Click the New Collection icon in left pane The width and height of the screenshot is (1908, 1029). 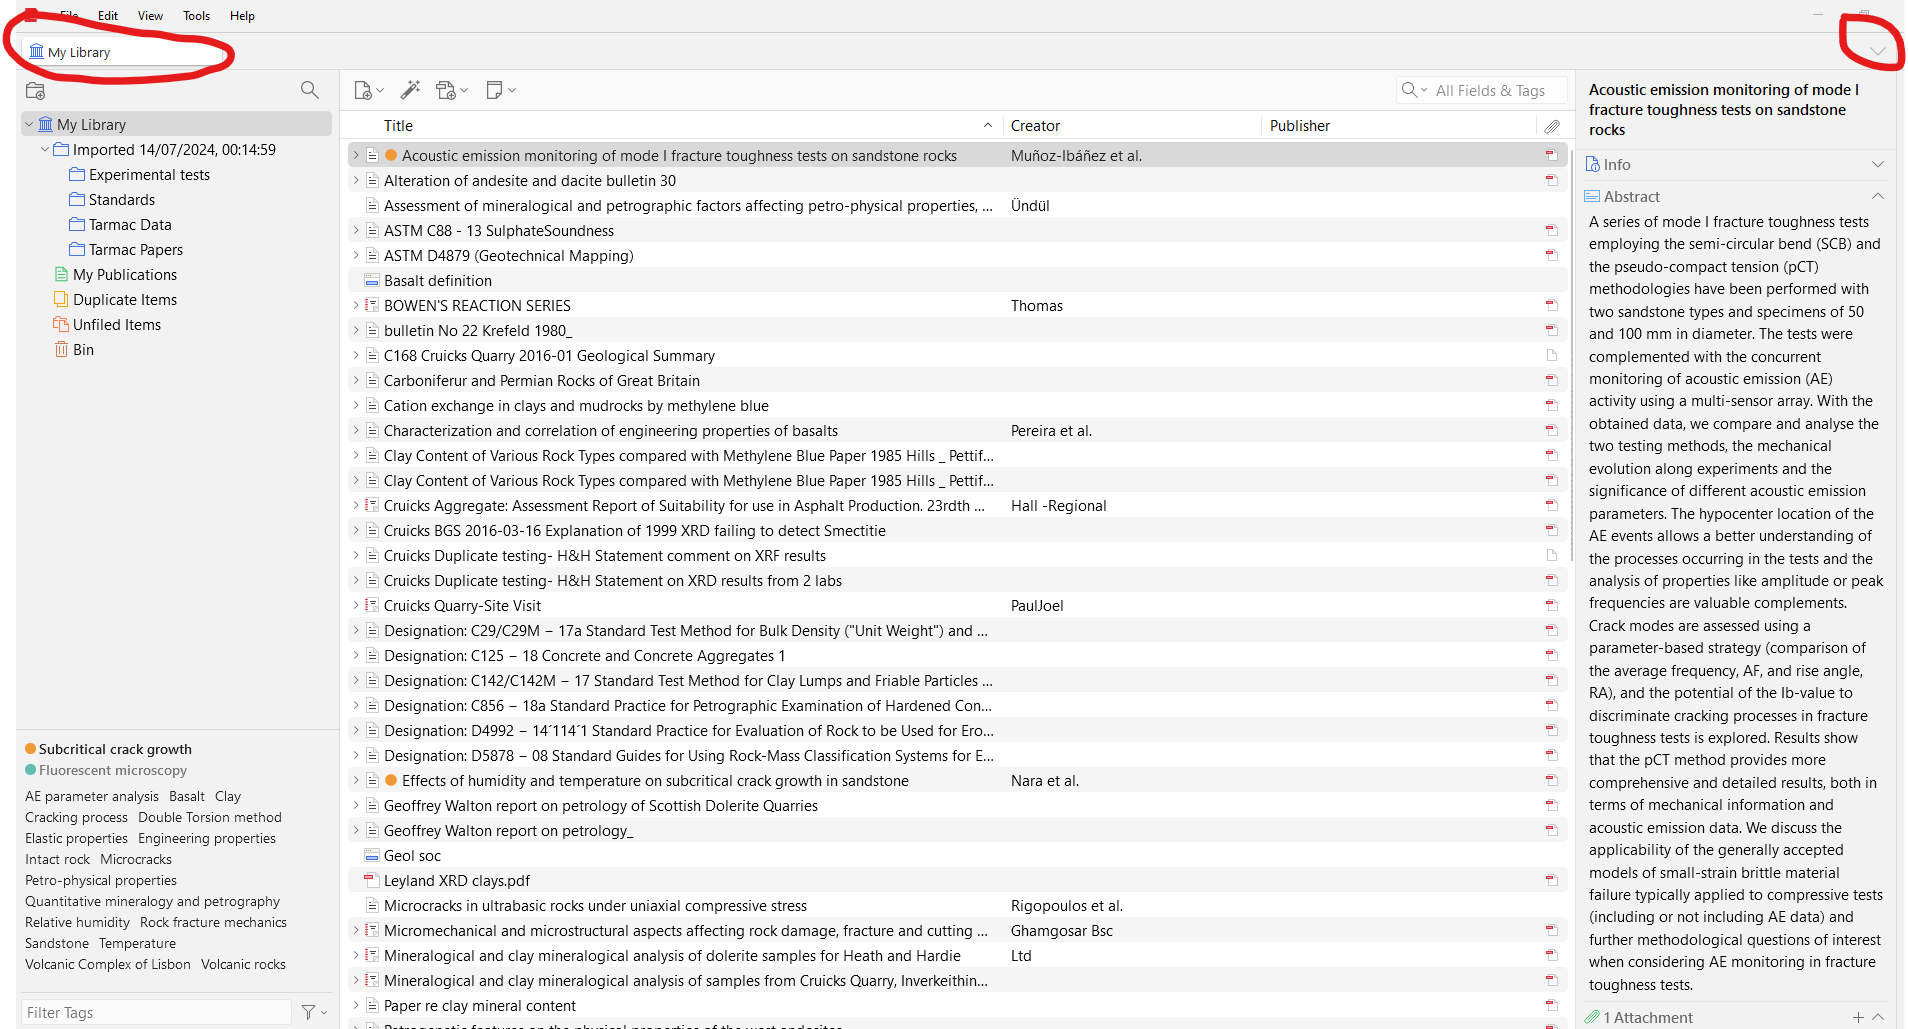point(36,91)
